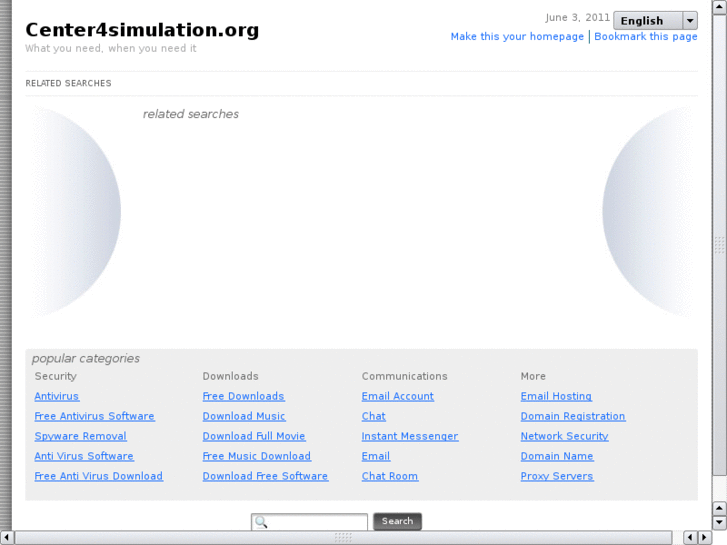The height and width of the screenshot is (545, 727).
Task: Click vertical scrollbar up arrow at top
Action: click(719, 6)
